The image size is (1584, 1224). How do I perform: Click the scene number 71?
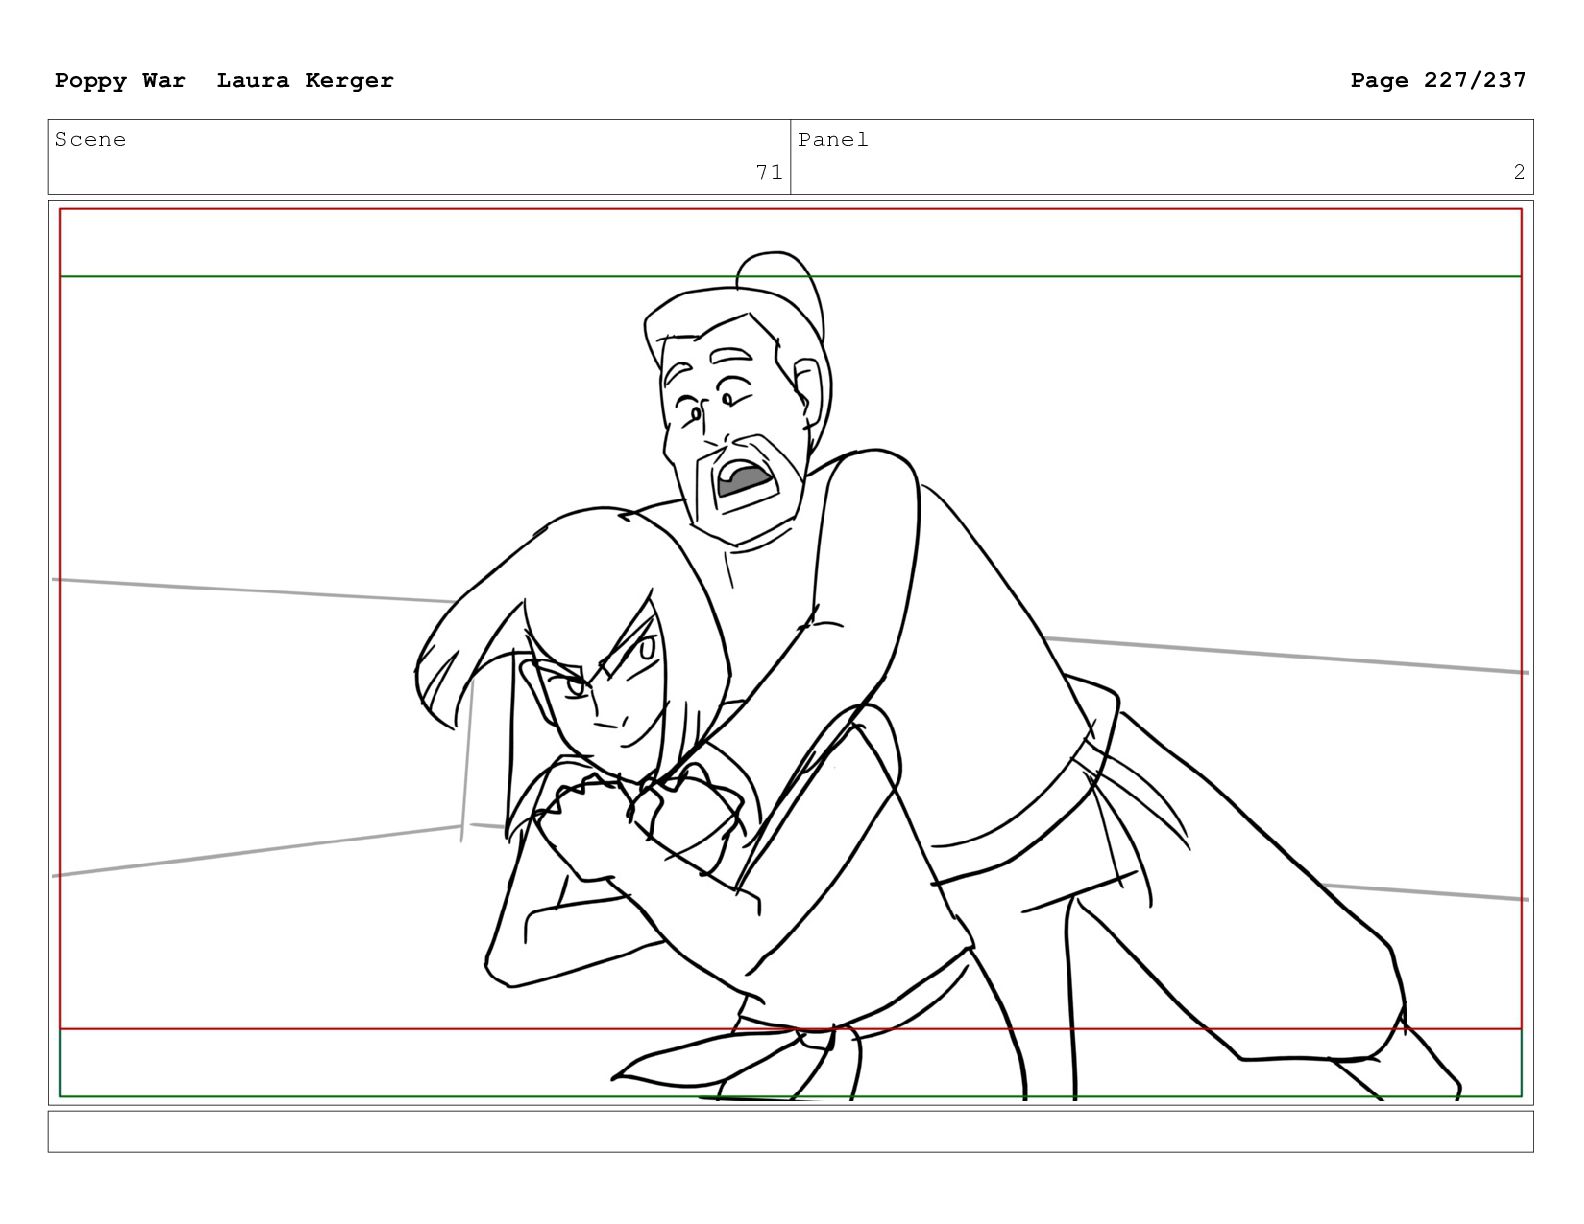[769, 172]
